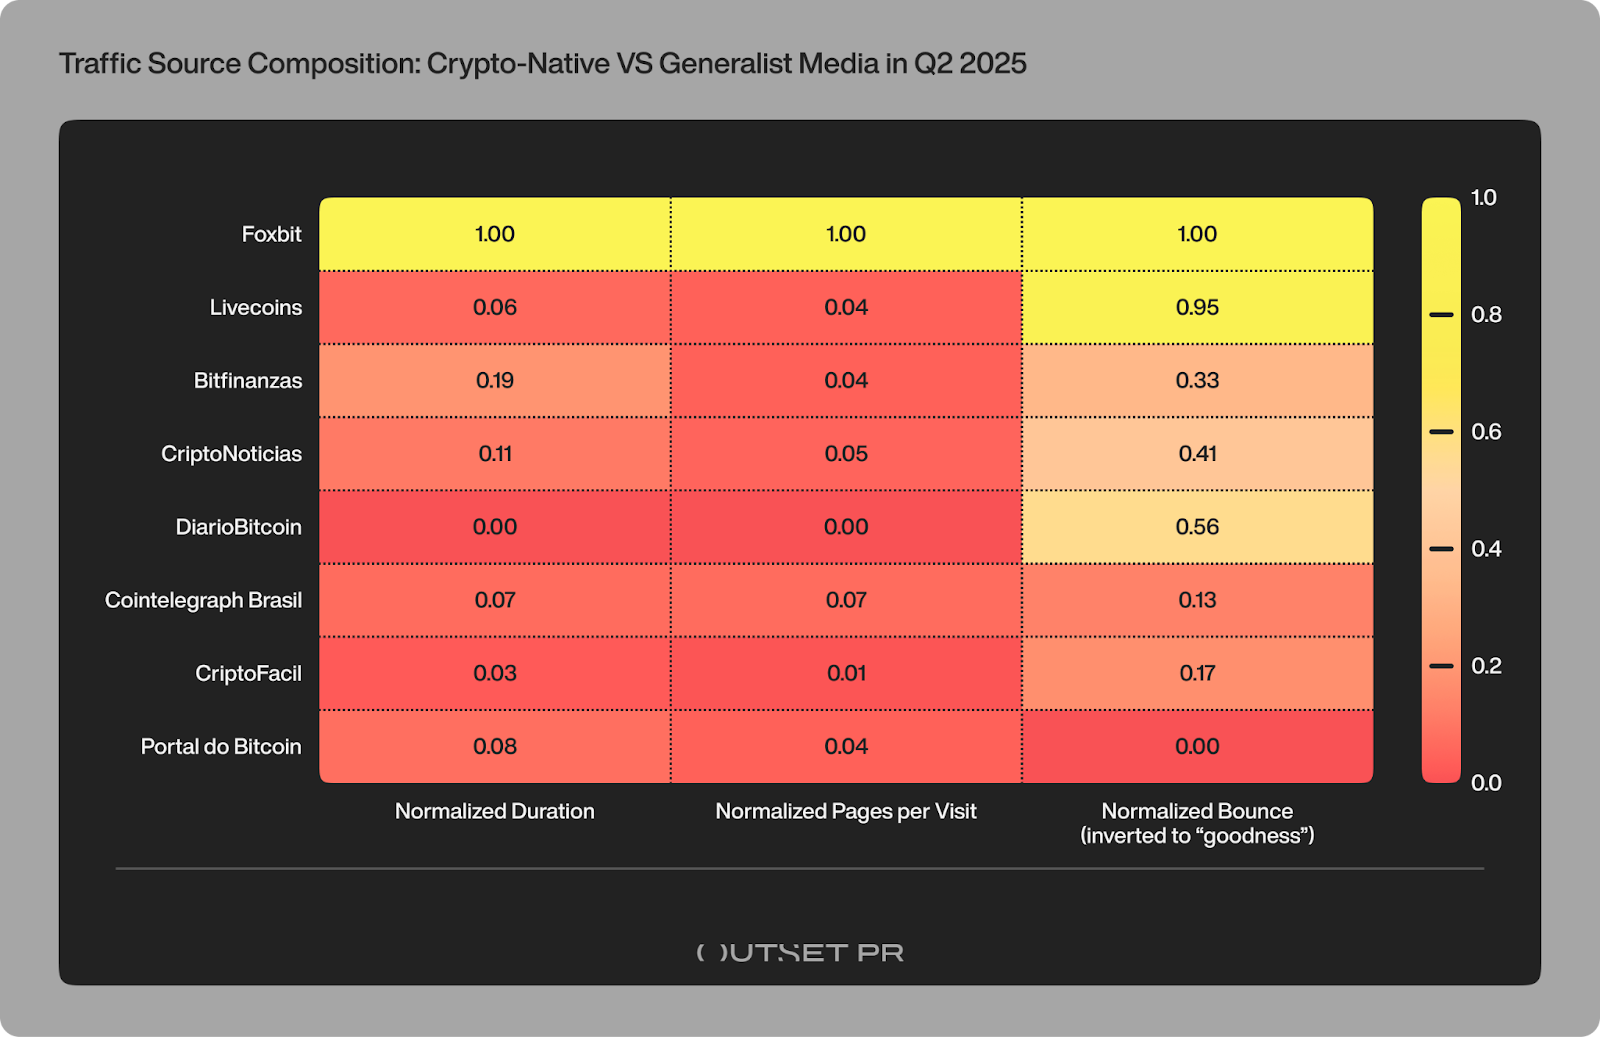Click the CriptoFacil 0.17 bounce cell
Screen dimensions: 1600x1037
(1197, 673)
